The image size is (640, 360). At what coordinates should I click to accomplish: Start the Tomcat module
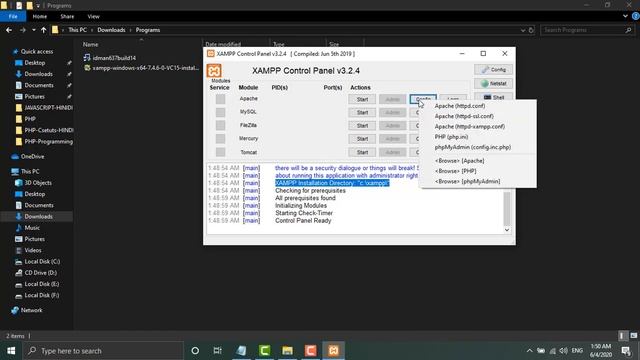tap(362, 152)
